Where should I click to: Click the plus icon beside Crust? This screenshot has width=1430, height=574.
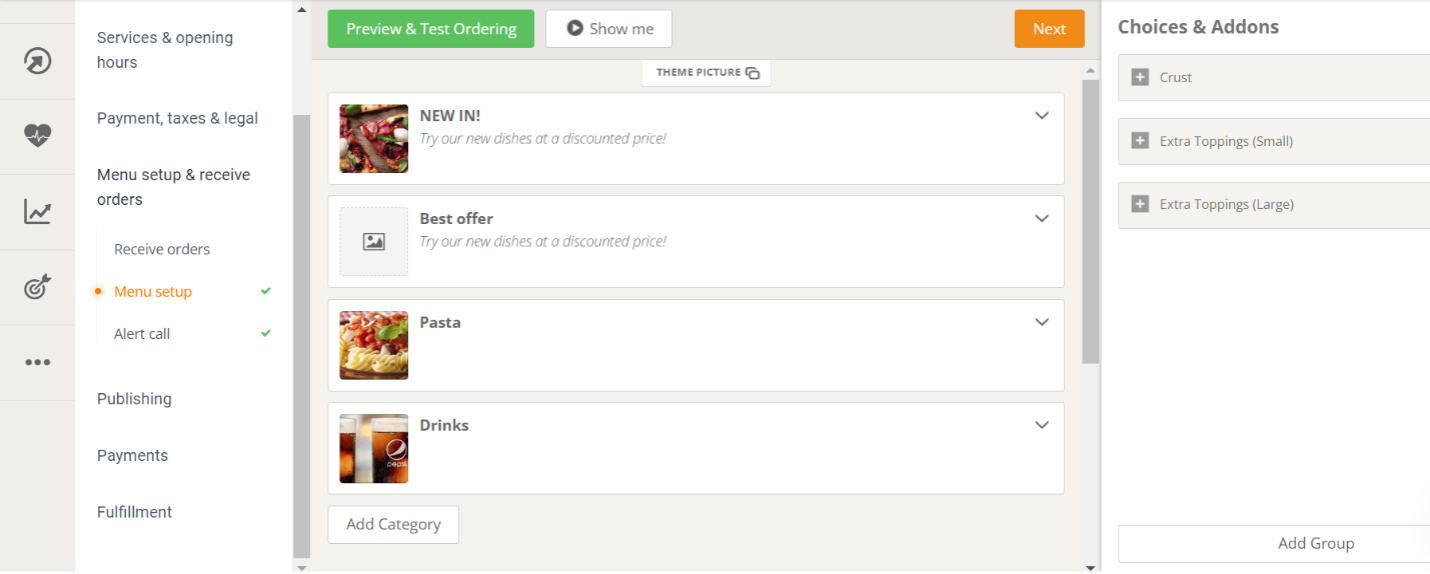[x=1140, y=77]
